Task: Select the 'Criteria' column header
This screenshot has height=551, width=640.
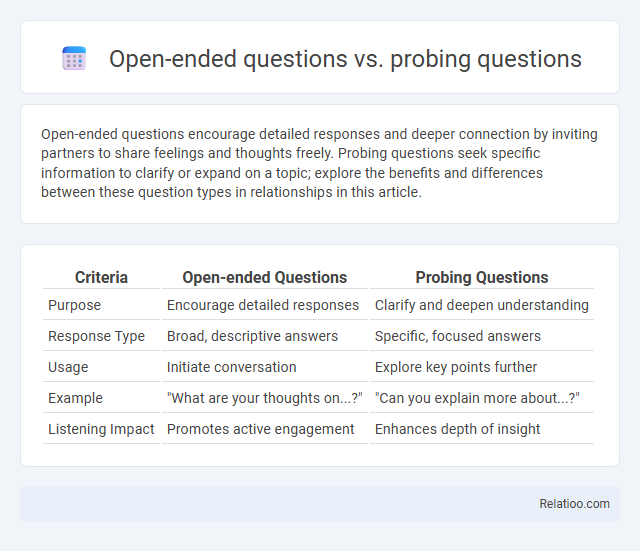Action: point(101,278)
